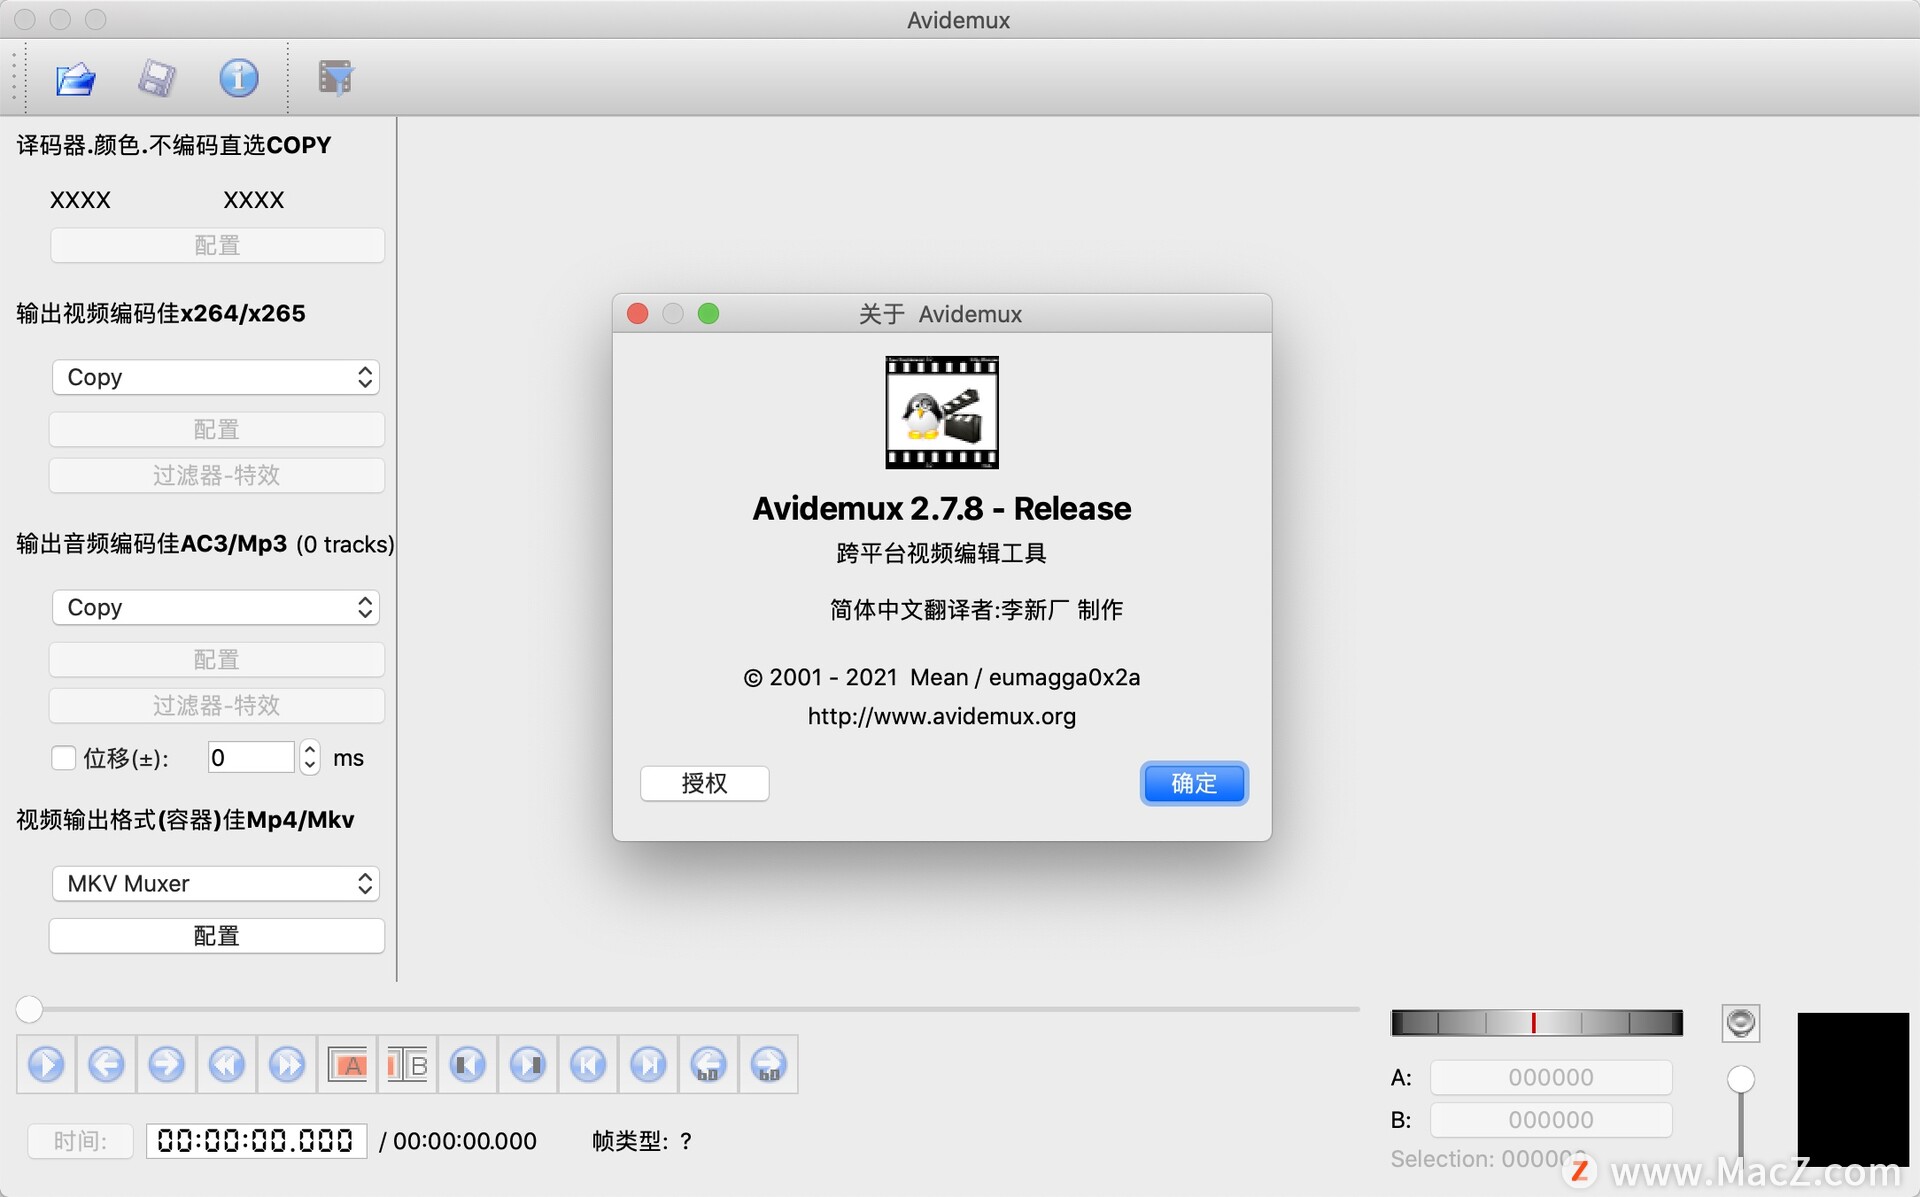Click the current timecode 00:00:00.000 field
Image resolution: width=1920 pixels, height=1197 pixels.
click(x=256, y=1141)
